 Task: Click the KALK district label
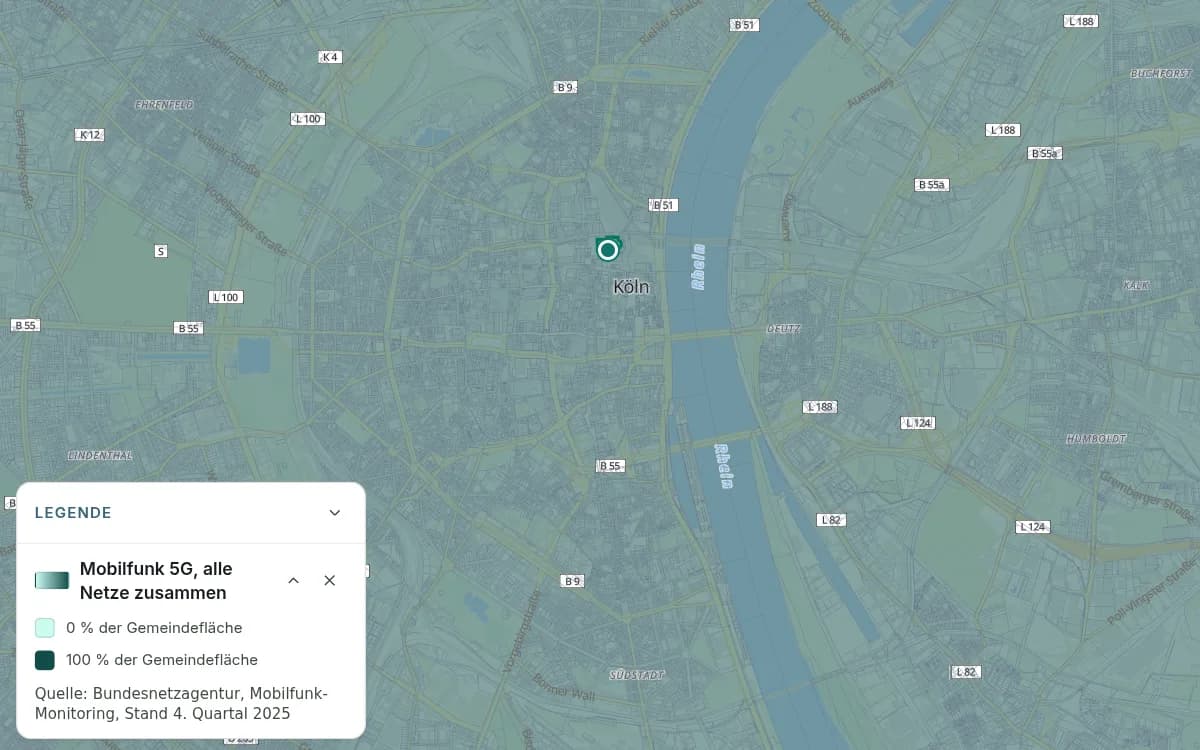1136,285
